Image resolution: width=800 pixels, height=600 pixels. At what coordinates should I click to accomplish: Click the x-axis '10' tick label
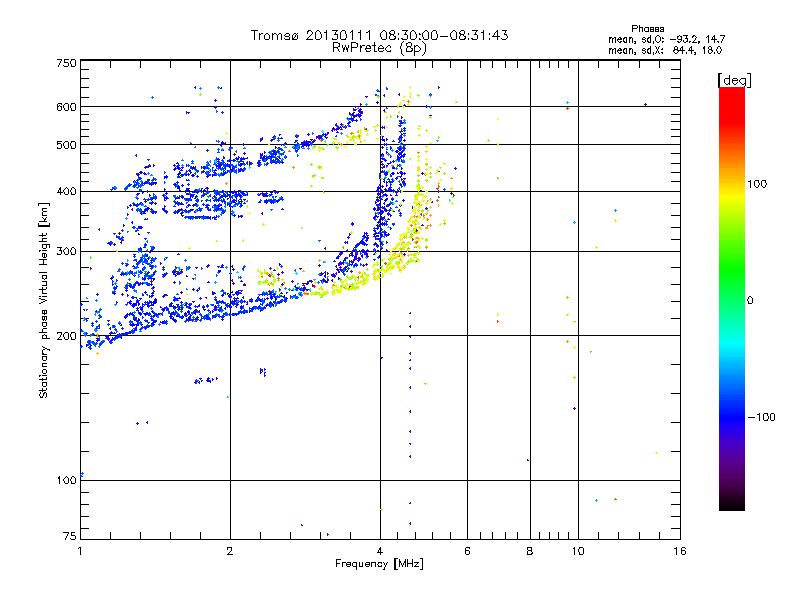[578, 551]
